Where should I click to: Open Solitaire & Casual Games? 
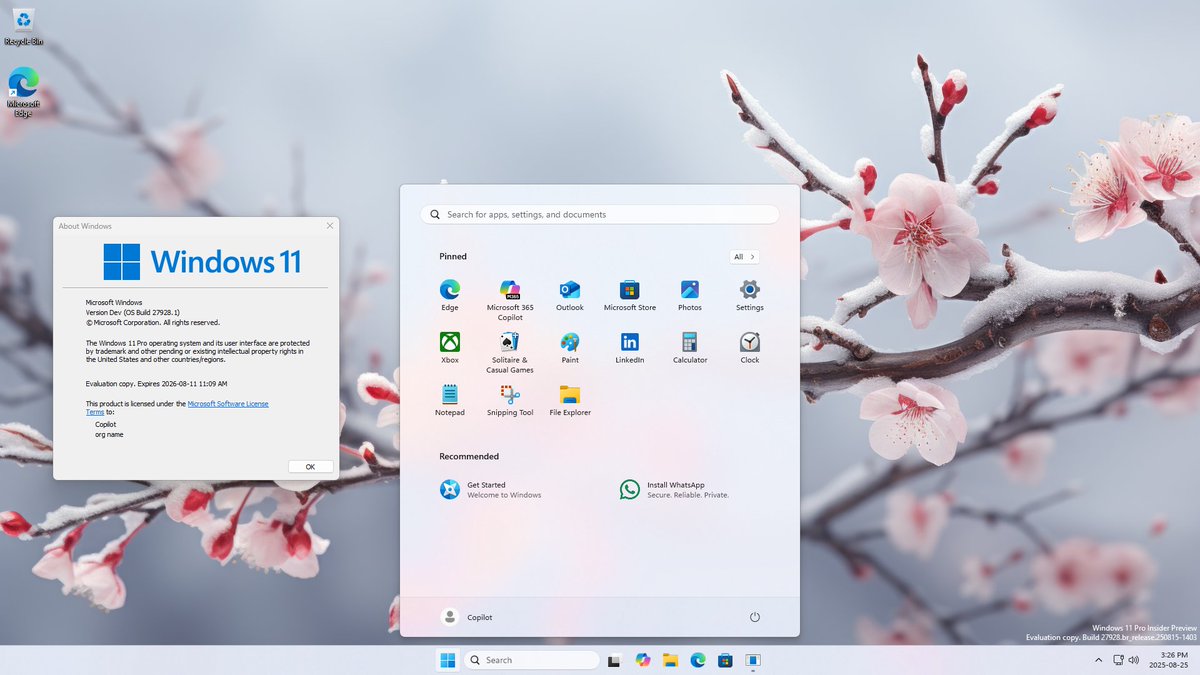click(510, 352)
